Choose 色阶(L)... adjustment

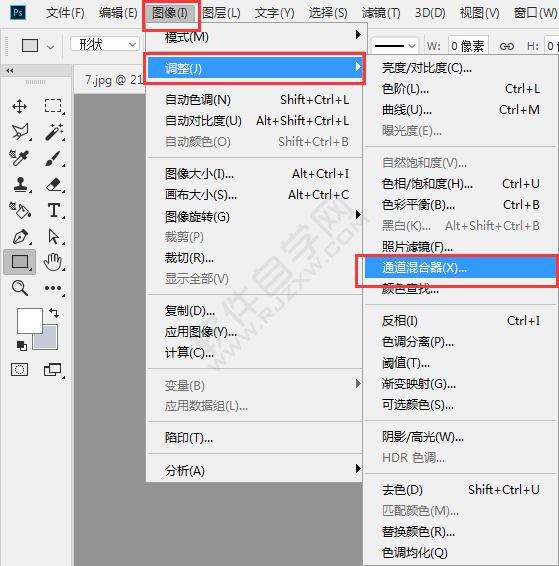(460, 89)
